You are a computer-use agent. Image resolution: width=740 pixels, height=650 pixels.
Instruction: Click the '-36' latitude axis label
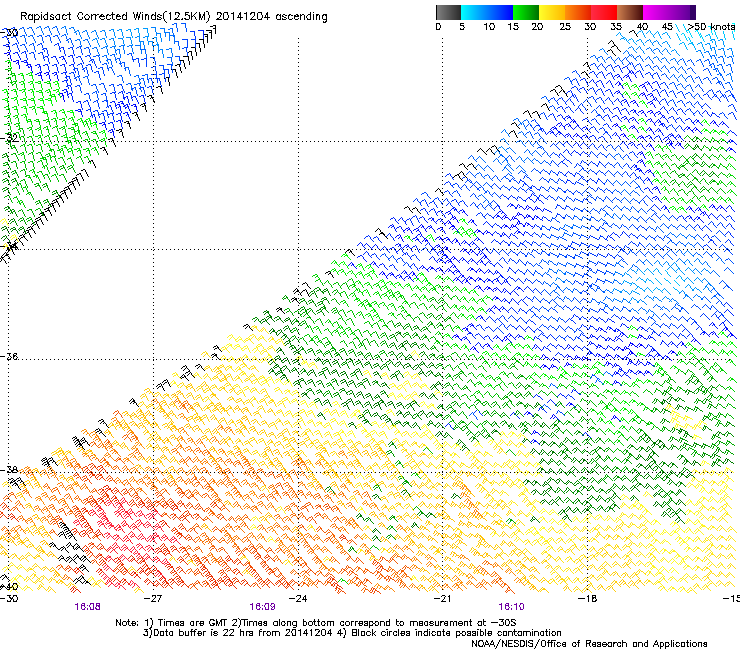tap(9, 356)
